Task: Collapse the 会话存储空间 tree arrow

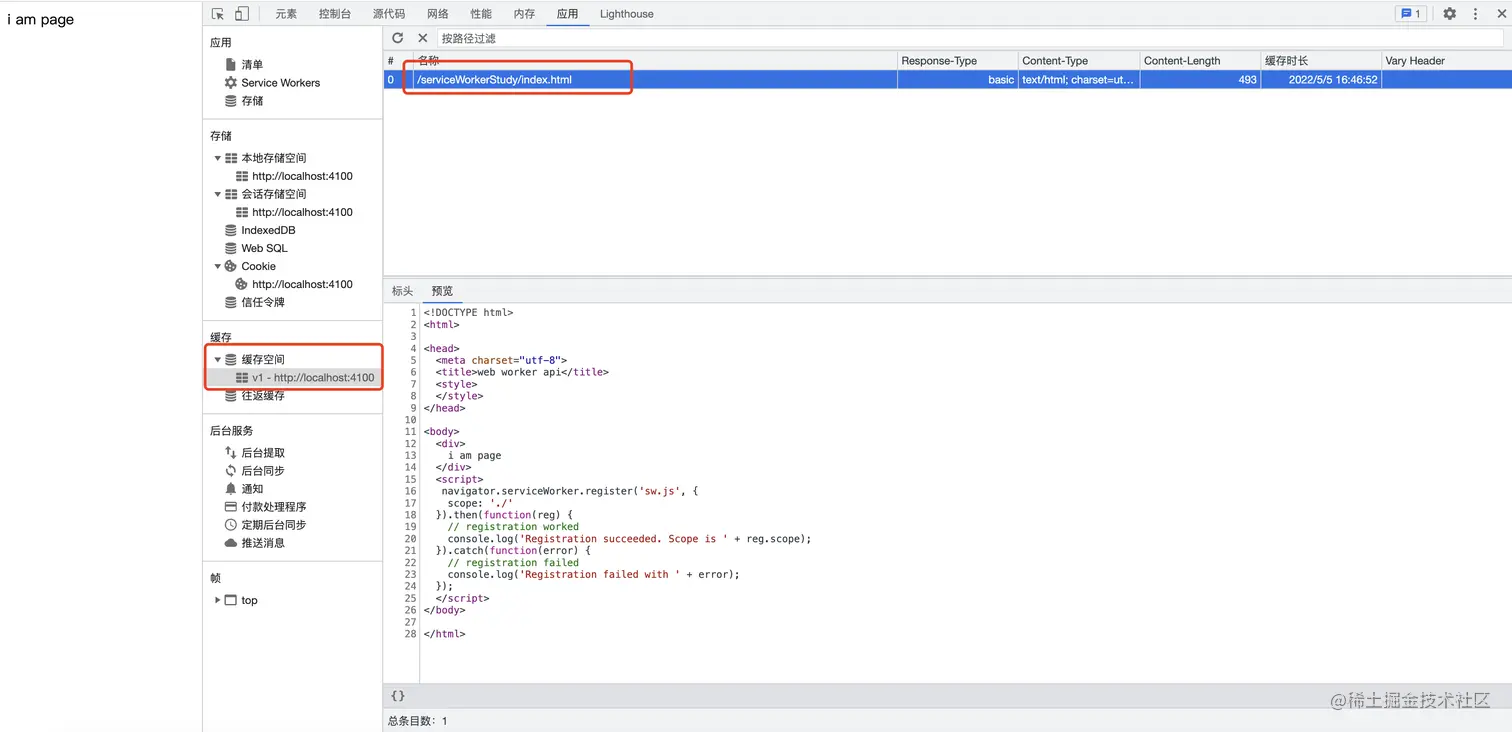Action: point(217,194)
